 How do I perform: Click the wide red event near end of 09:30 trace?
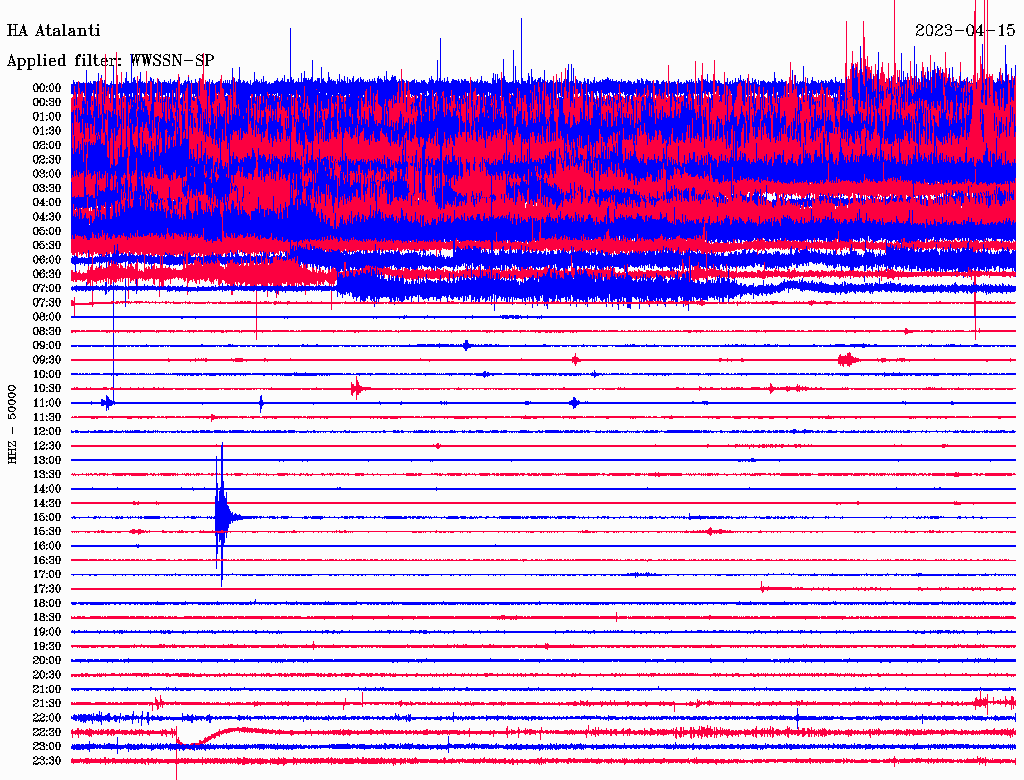[848, 359]
